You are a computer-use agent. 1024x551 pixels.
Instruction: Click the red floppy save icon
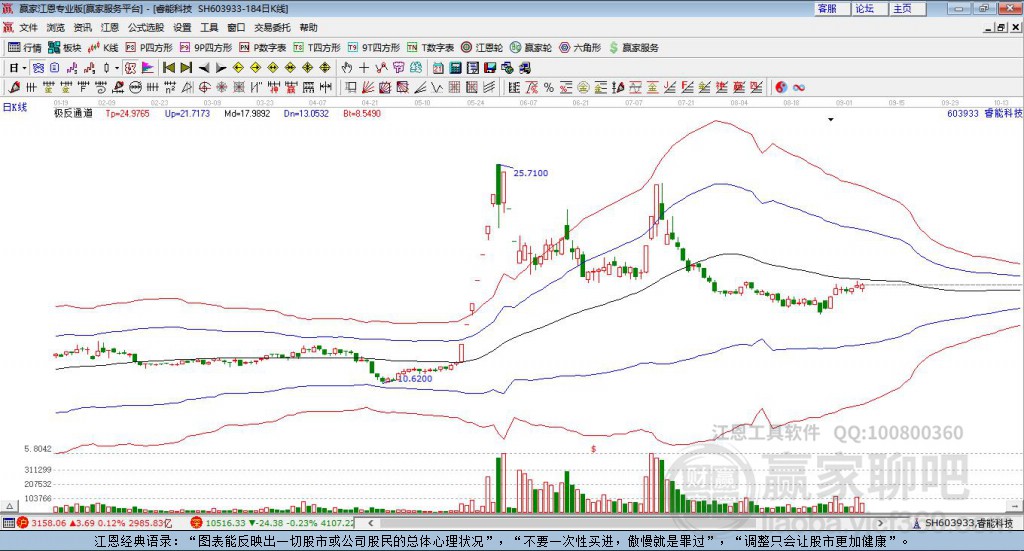point(490,68)
